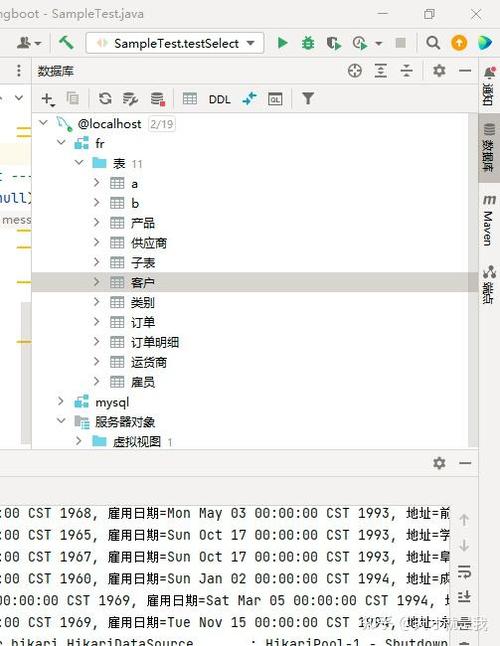
Task: Click the JetBrains toolbox colorful icon
Action: pyautogui.click(x=485, y=43)
